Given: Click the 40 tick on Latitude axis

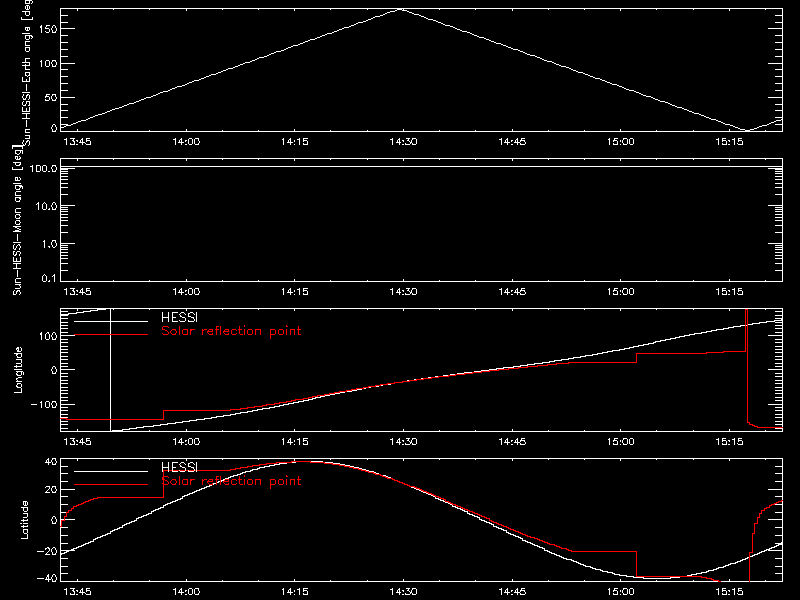Looking at the screenshot, I should point(52,462).
